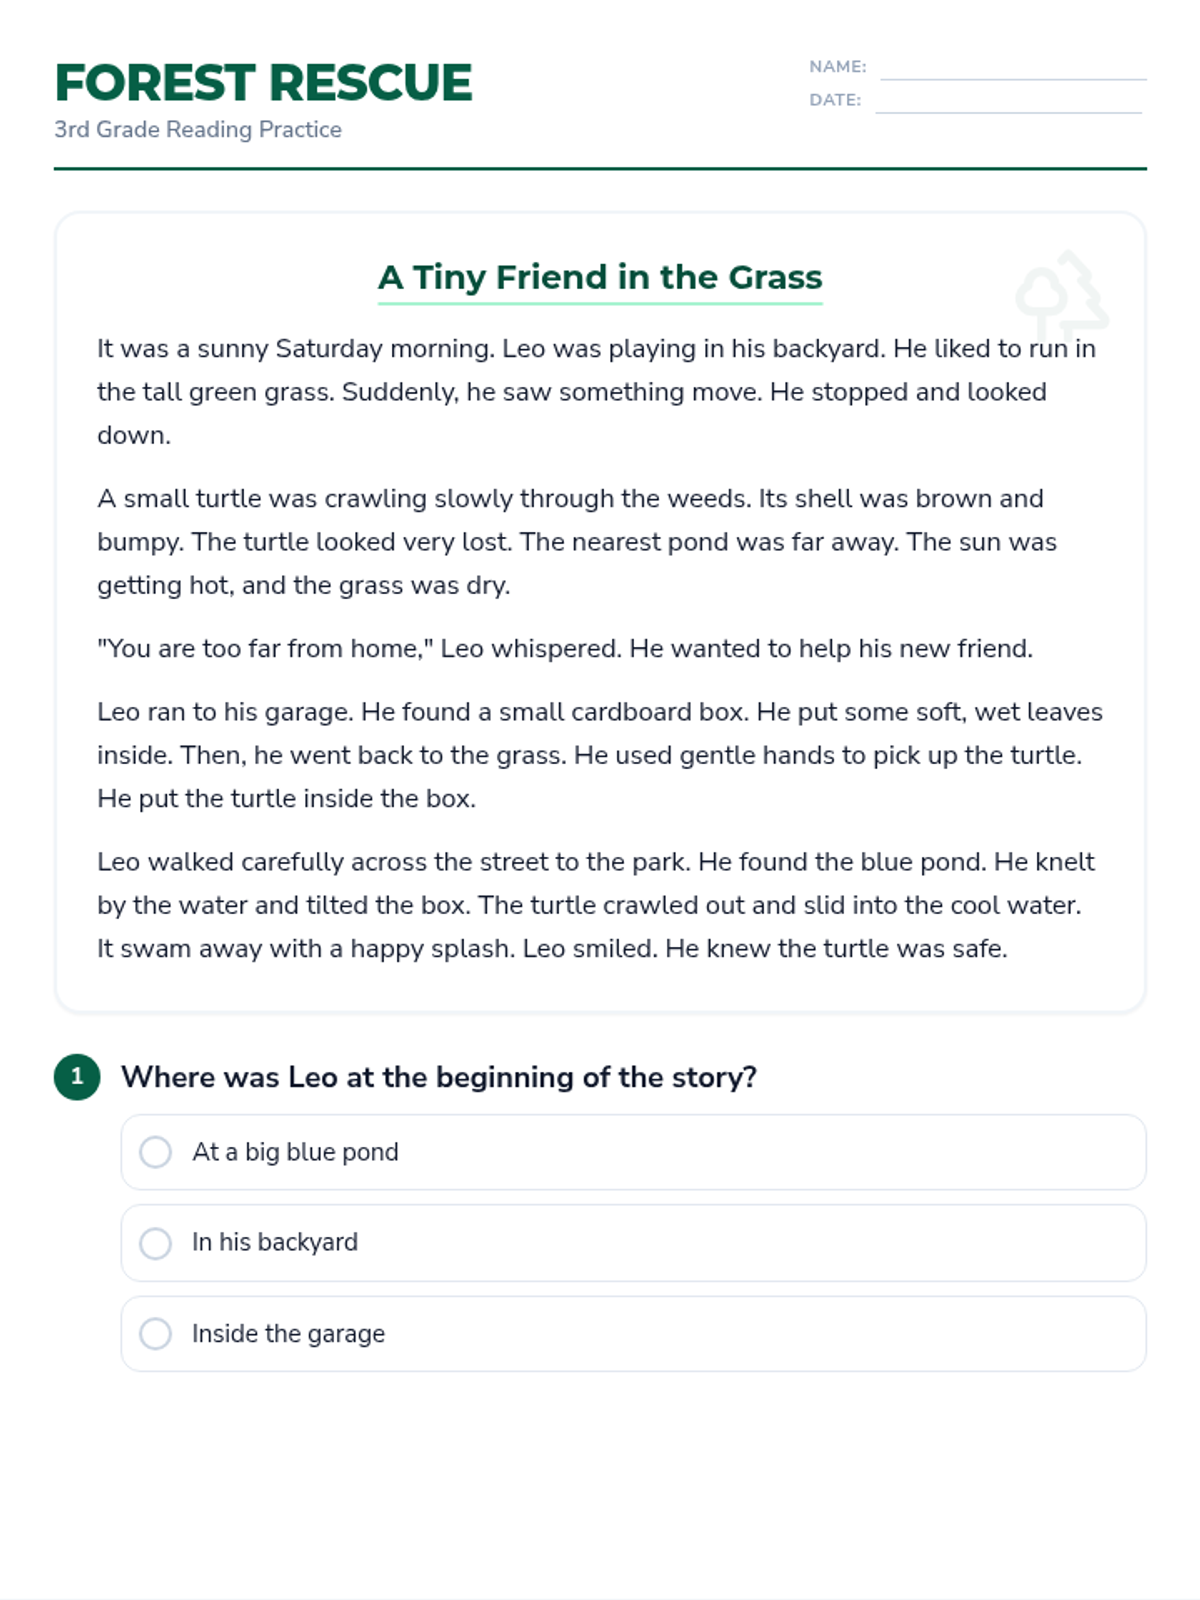Click the 'FOREST RESCUE' heading

point(263,83)
